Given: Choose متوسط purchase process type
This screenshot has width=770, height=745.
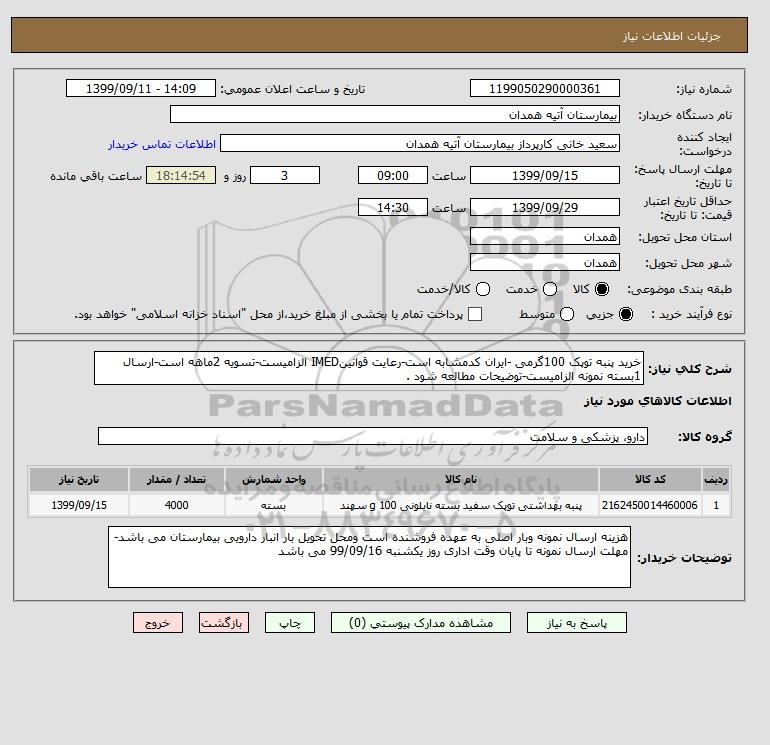Looking at the screenshot, I should 567,314.
